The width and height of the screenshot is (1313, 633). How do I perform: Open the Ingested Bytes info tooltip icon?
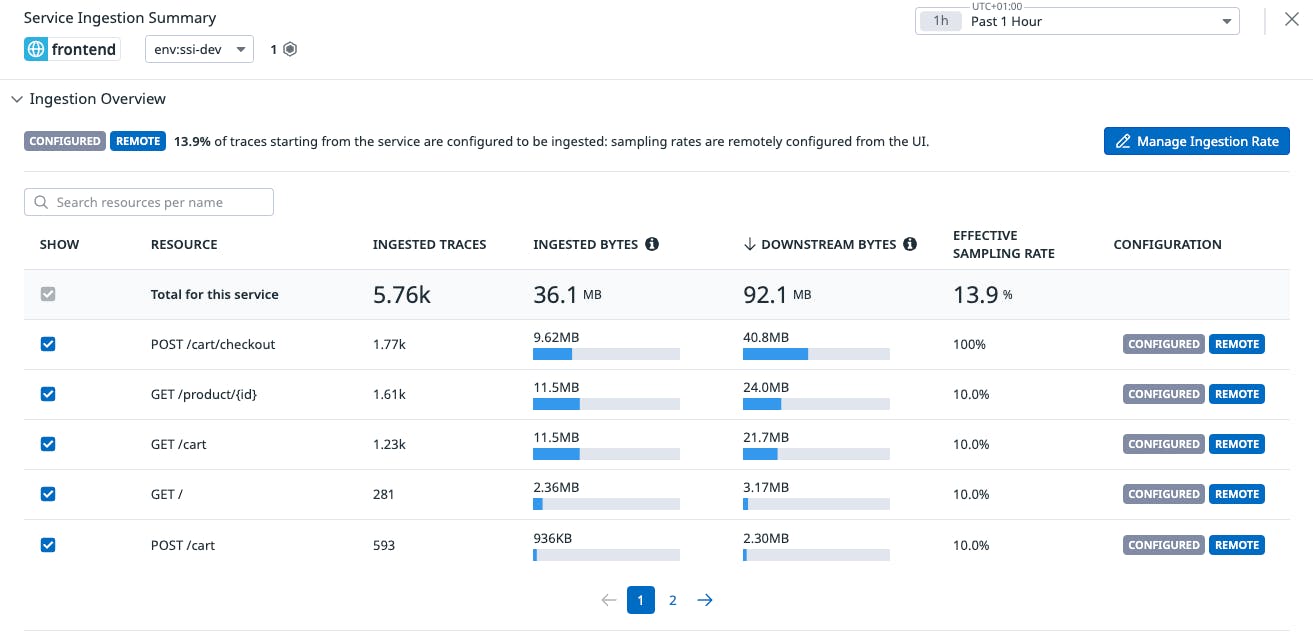pos(653,243)
